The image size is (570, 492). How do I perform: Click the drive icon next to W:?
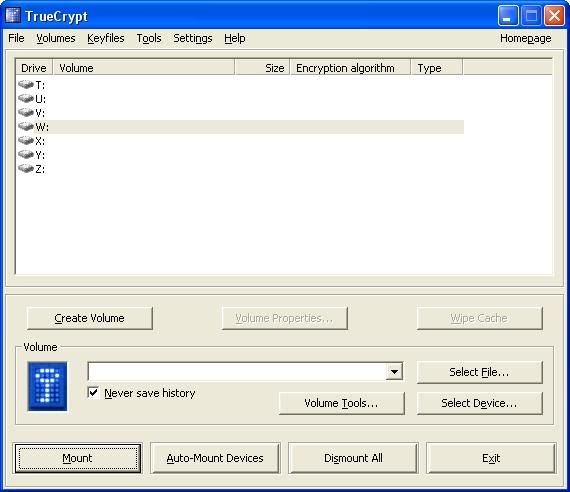point(26,127)
